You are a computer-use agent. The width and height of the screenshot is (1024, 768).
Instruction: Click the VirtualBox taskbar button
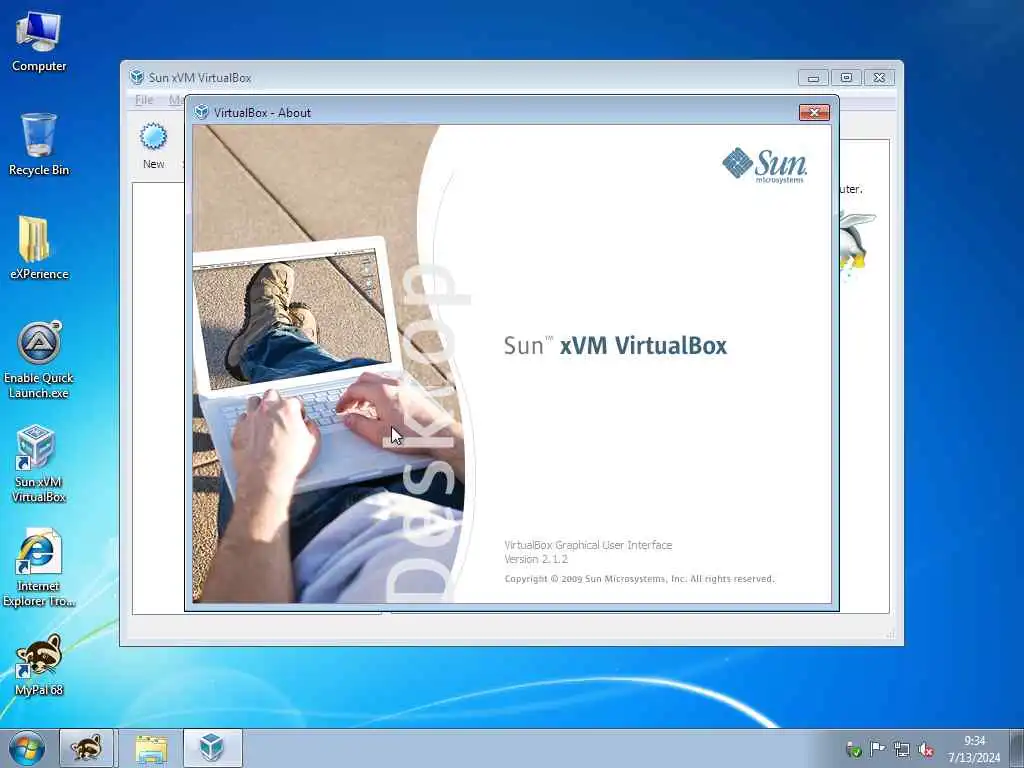[x=212, y=748]
